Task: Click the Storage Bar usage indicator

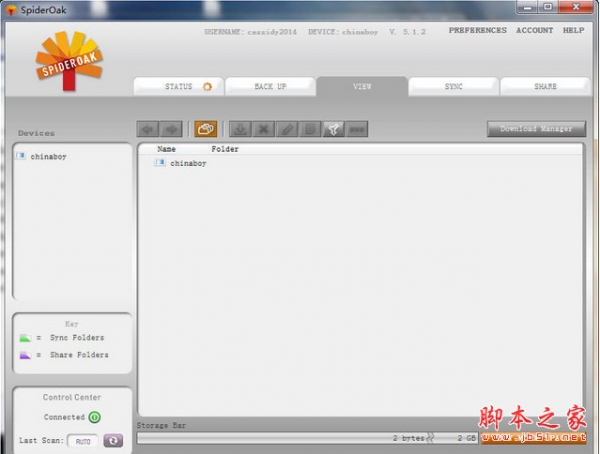Action: pos(307,438)
